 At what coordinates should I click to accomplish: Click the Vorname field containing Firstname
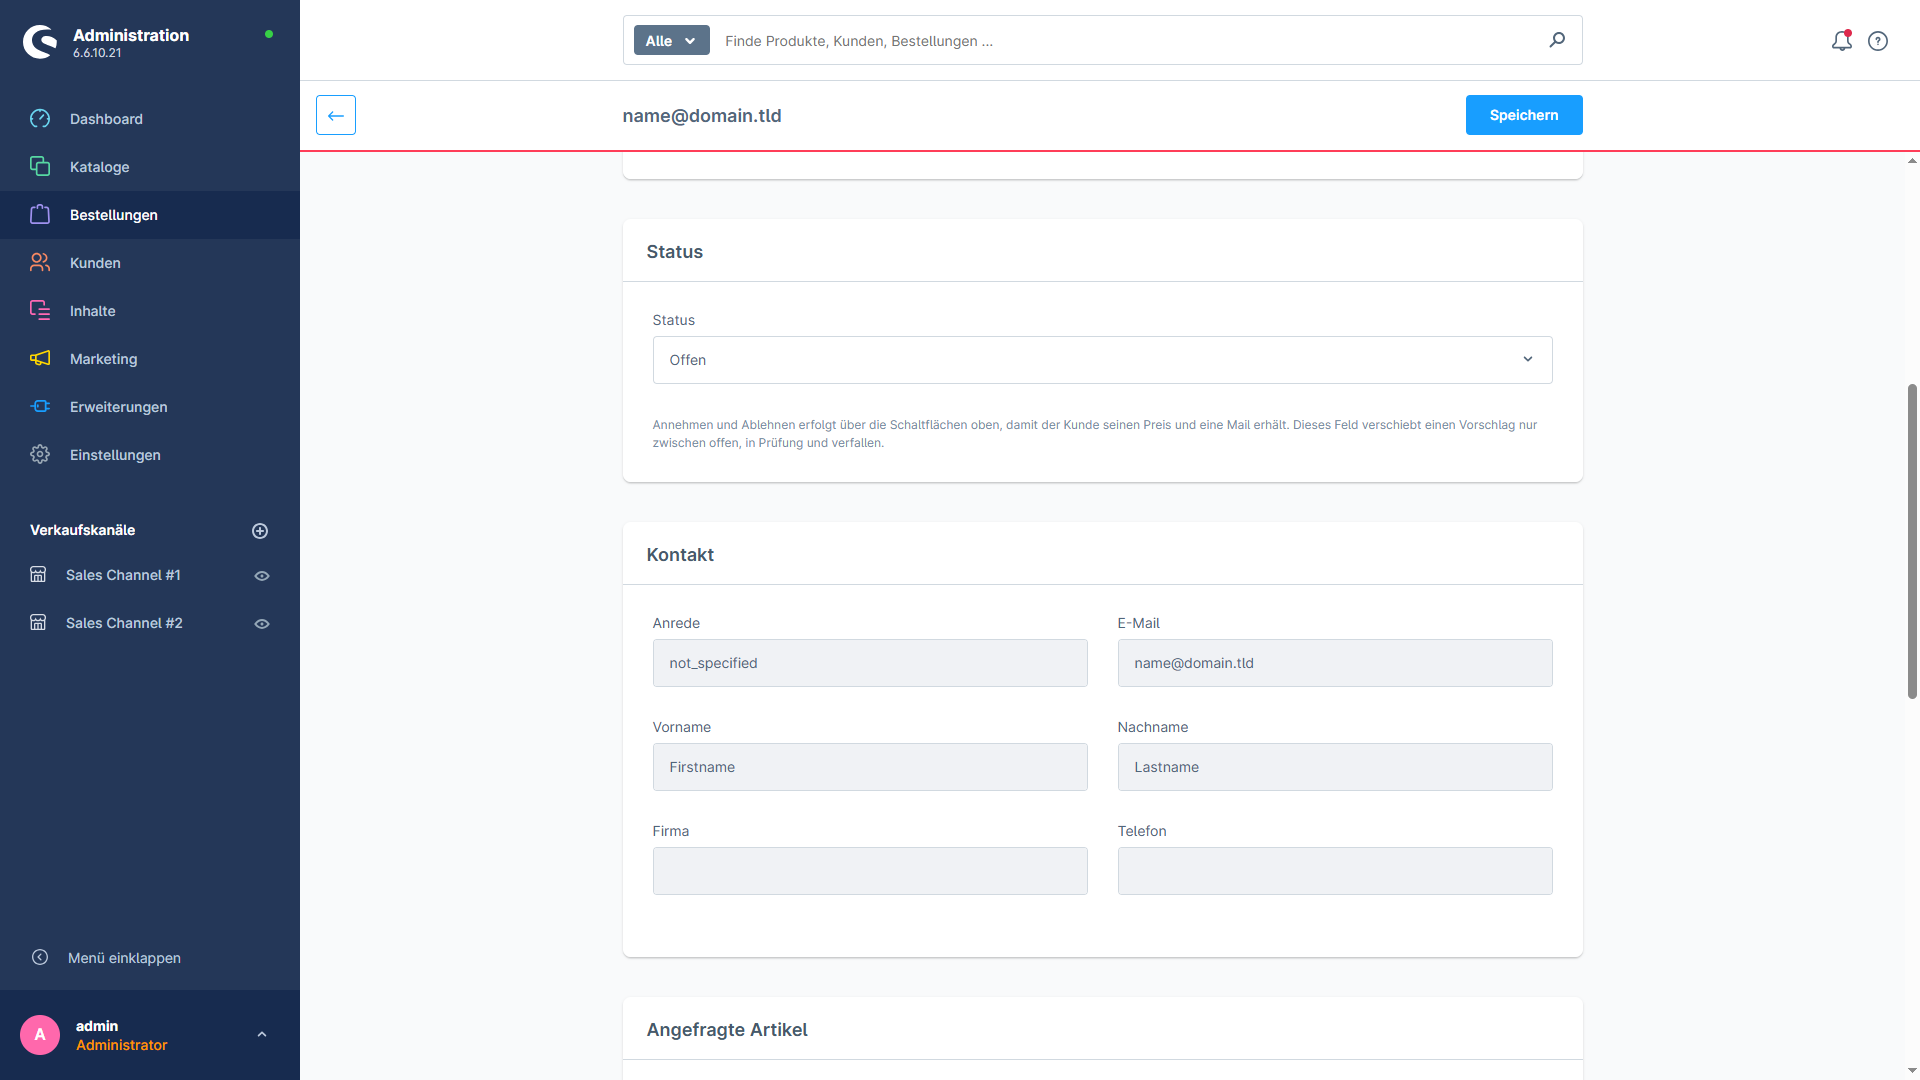click(870, 767)
